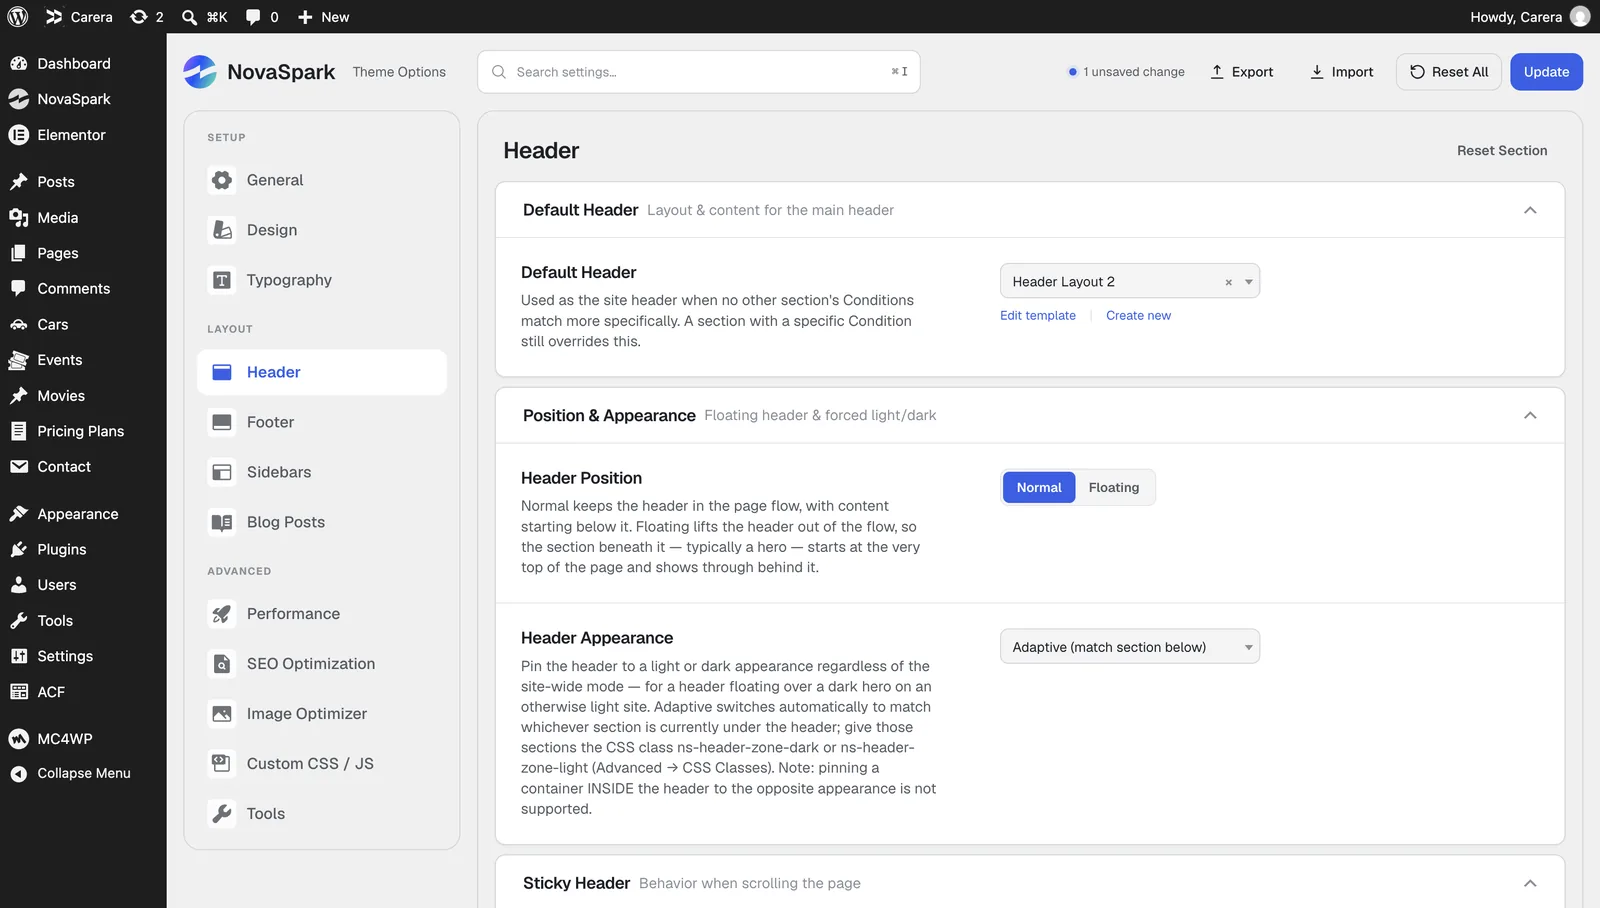Open the NovaSpark Tools section
The width and height of the screenshot is (1600, 908).
322,814
